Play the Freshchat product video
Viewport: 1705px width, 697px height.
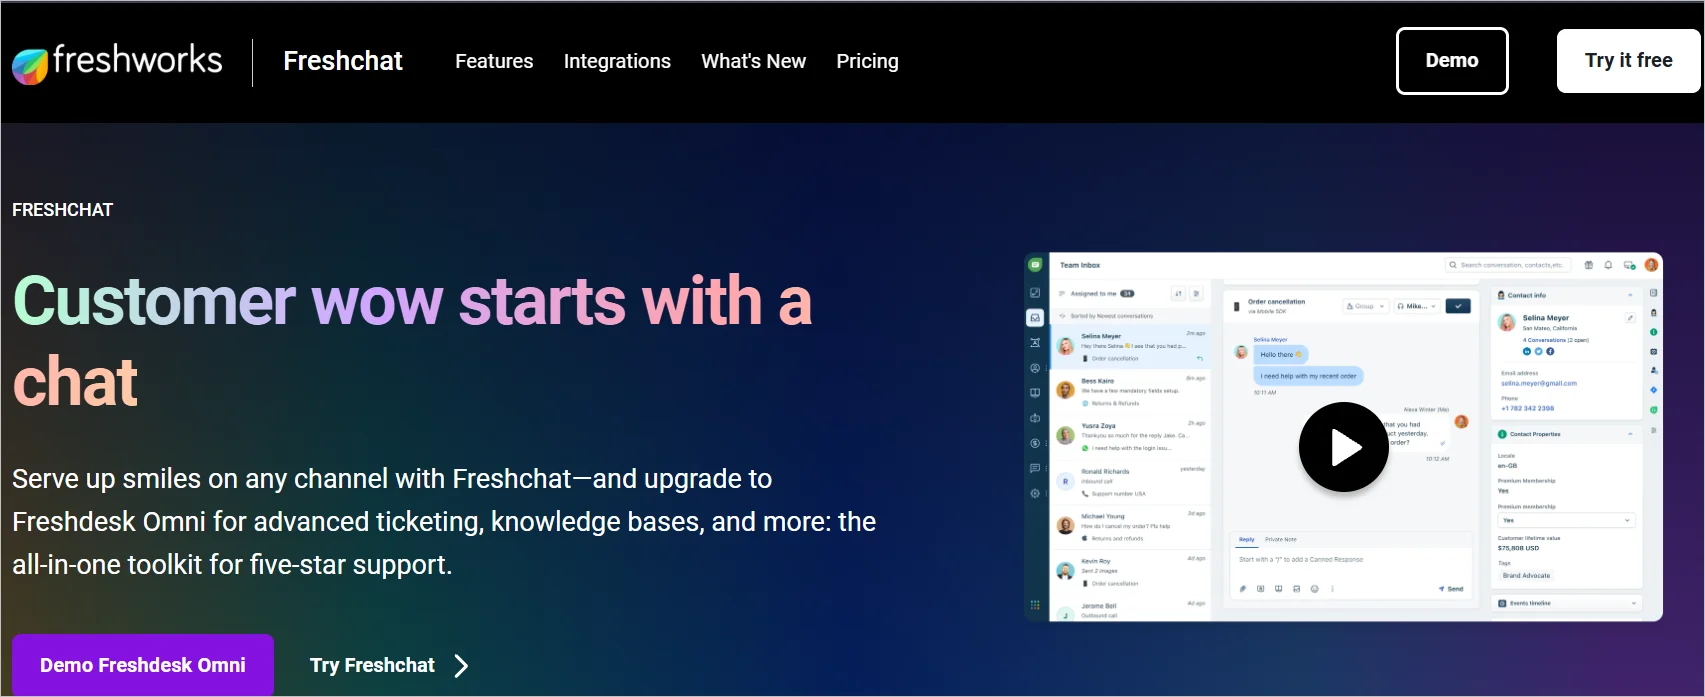pos(1343,447)
